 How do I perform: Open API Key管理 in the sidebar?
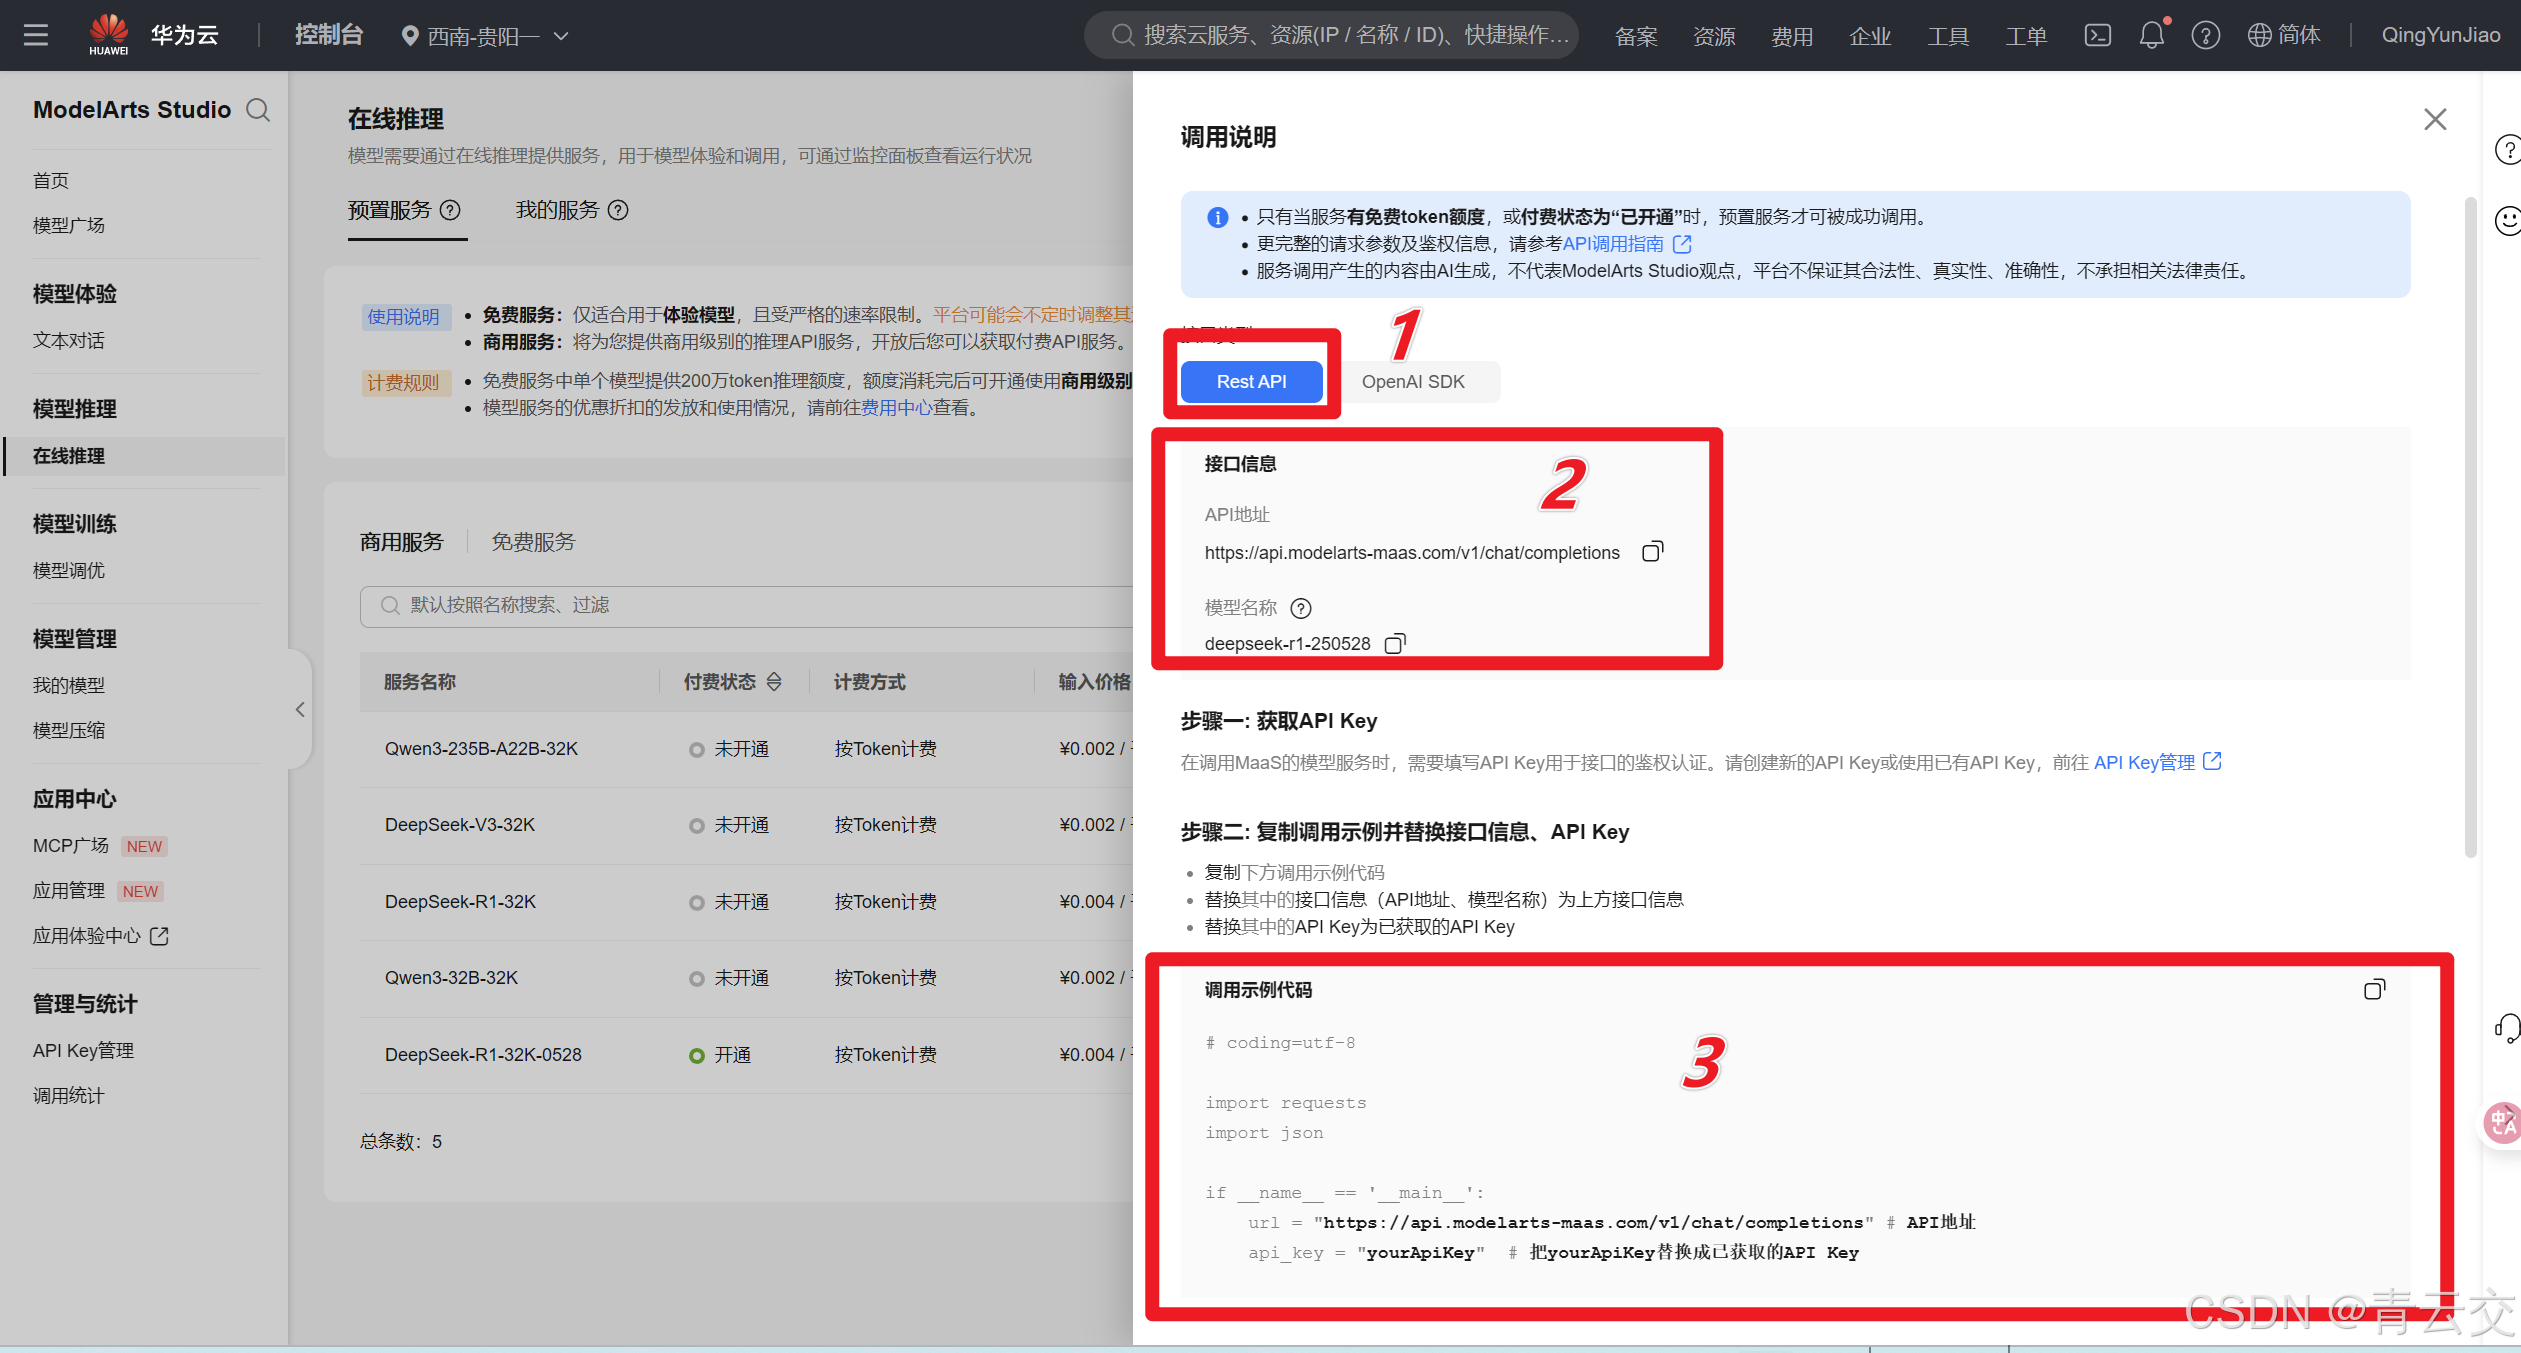tap(84, 1050)
